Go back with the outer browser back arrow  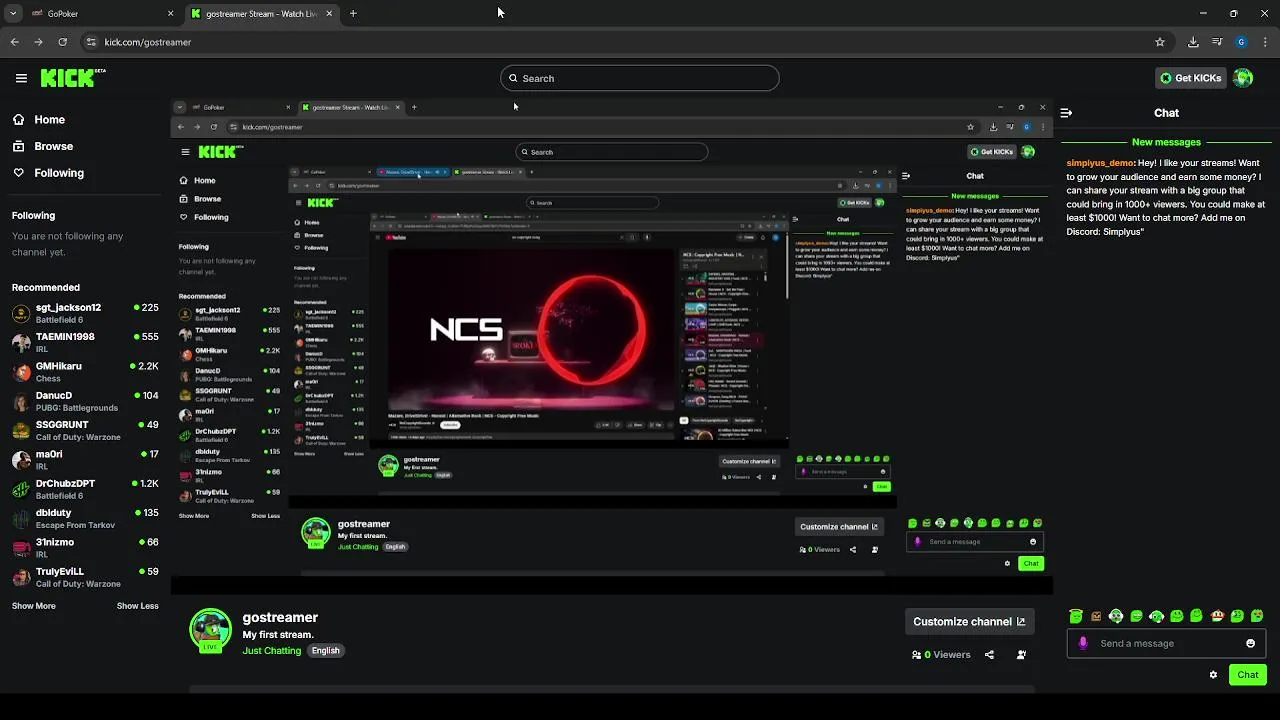[x=14, y=42]
